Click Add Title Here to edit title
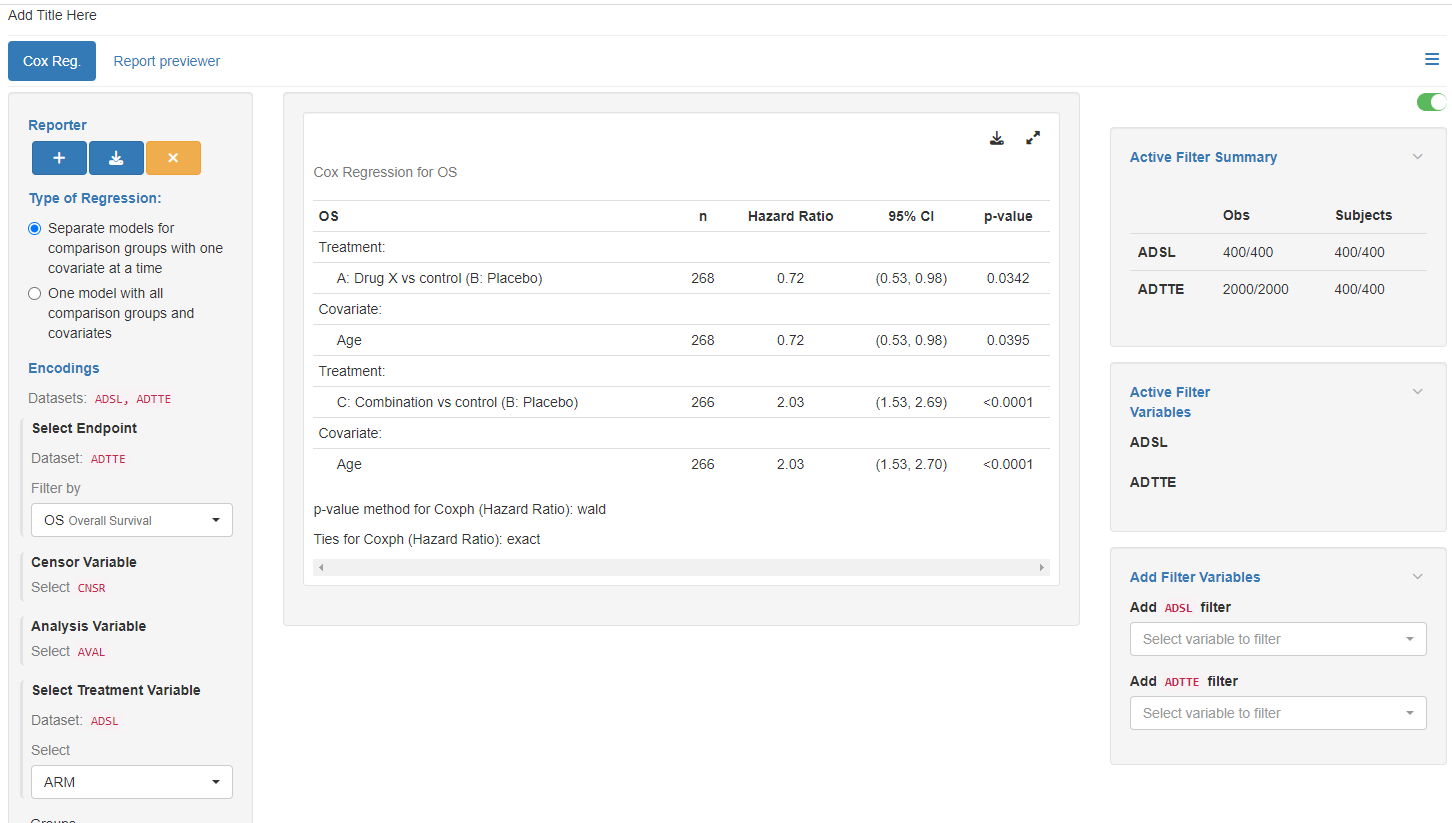This screenshot has width=1452, height=823. pyautogui.click(x=52, y=15)
